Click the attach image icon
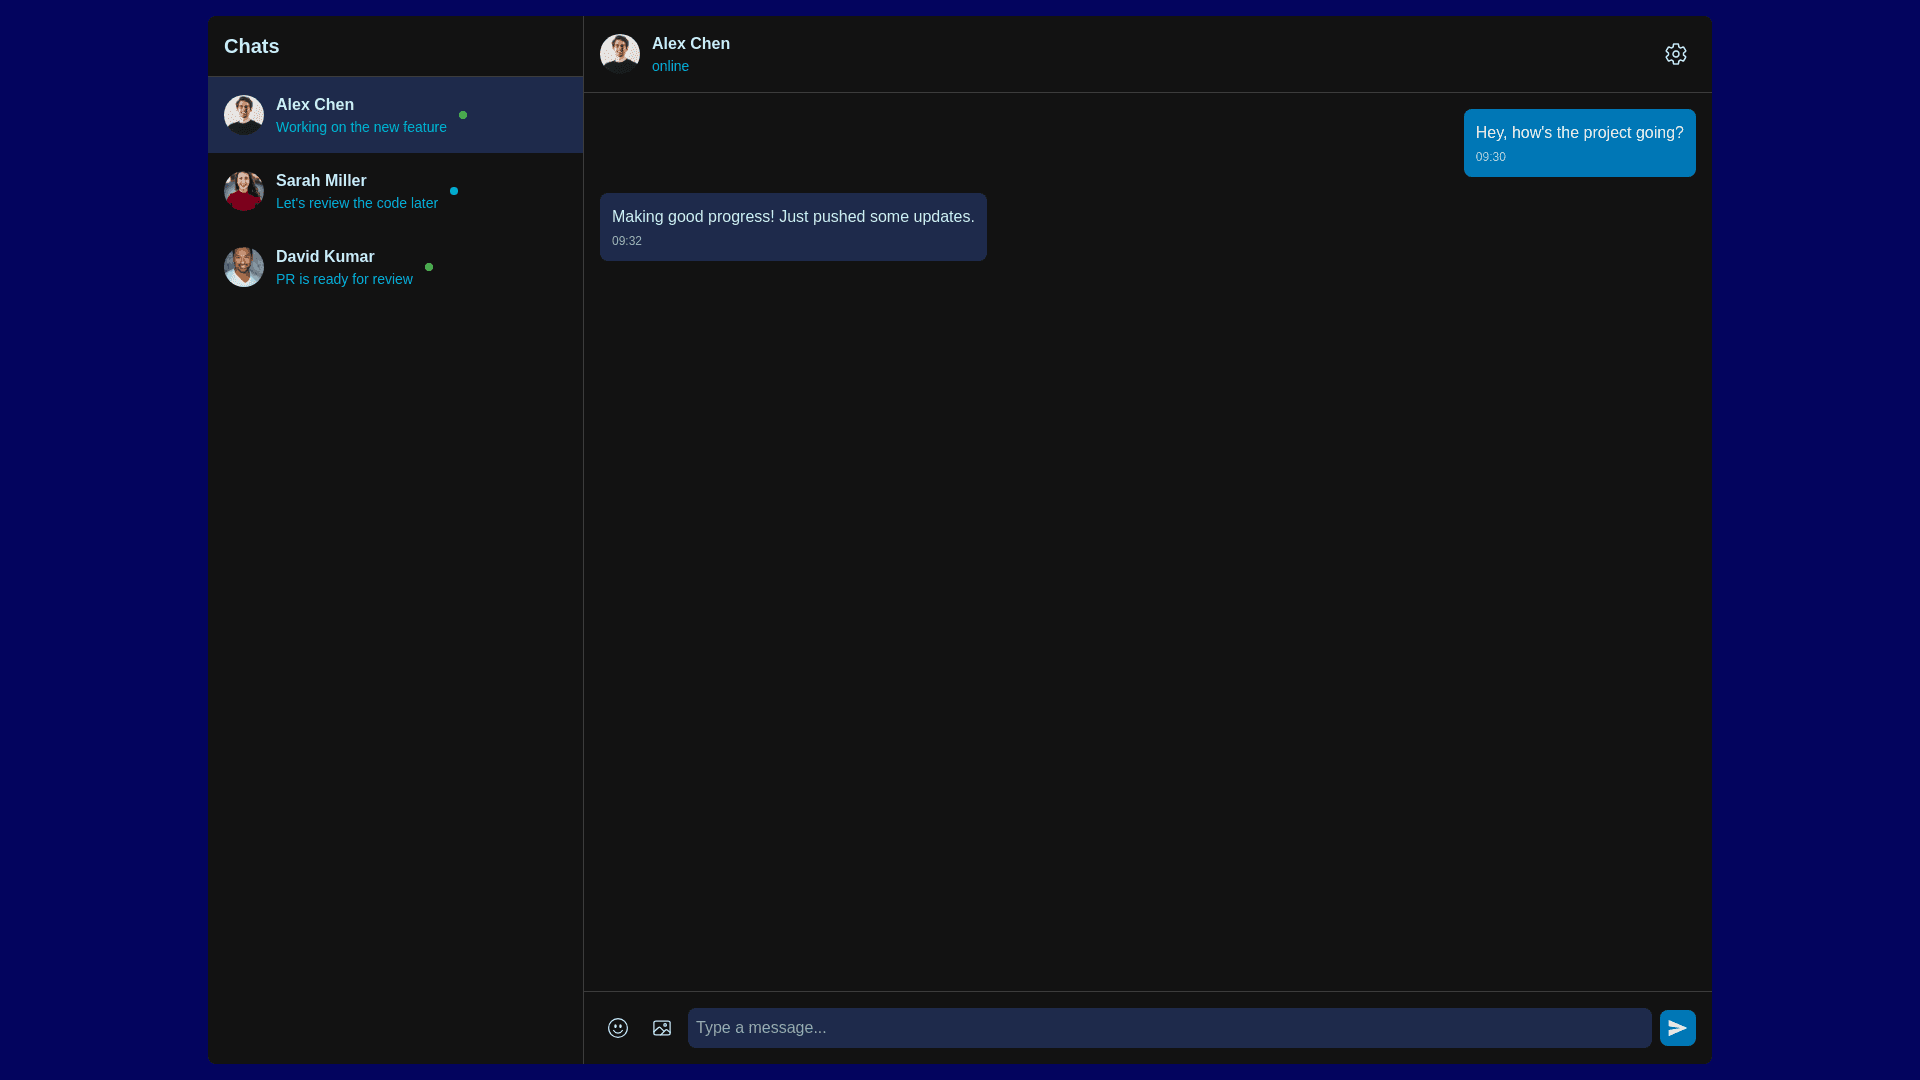Screen dimensions: 1920x1080 click(x=662, y=1028)
